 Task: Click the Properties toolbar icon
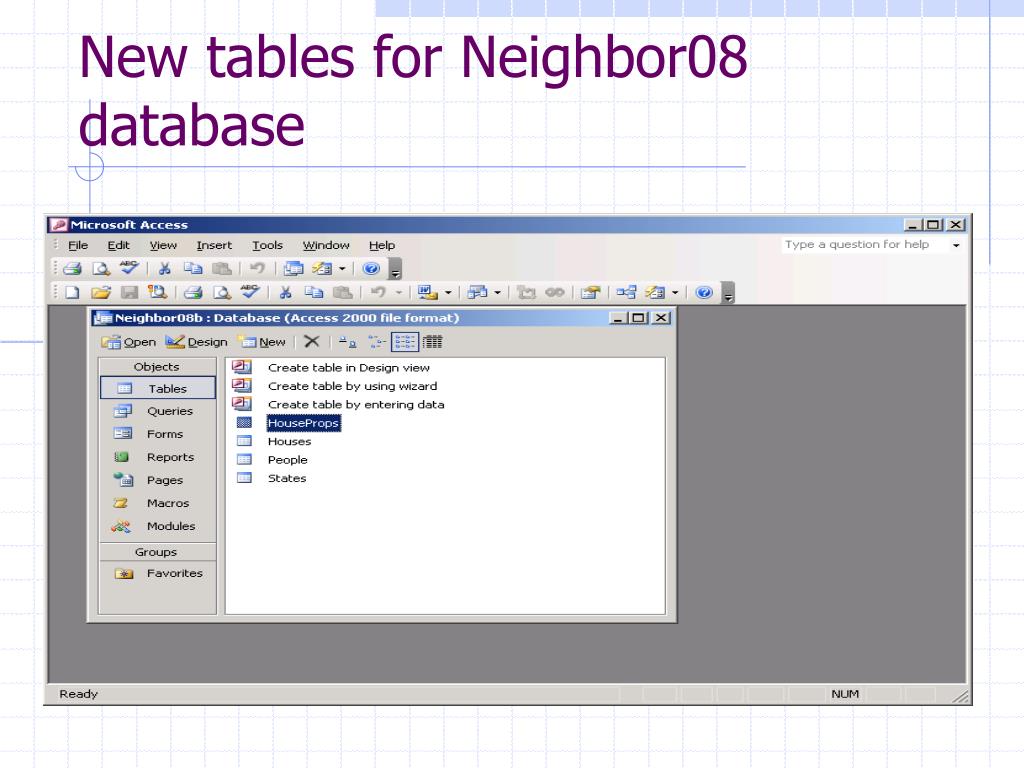click(590, 293)
